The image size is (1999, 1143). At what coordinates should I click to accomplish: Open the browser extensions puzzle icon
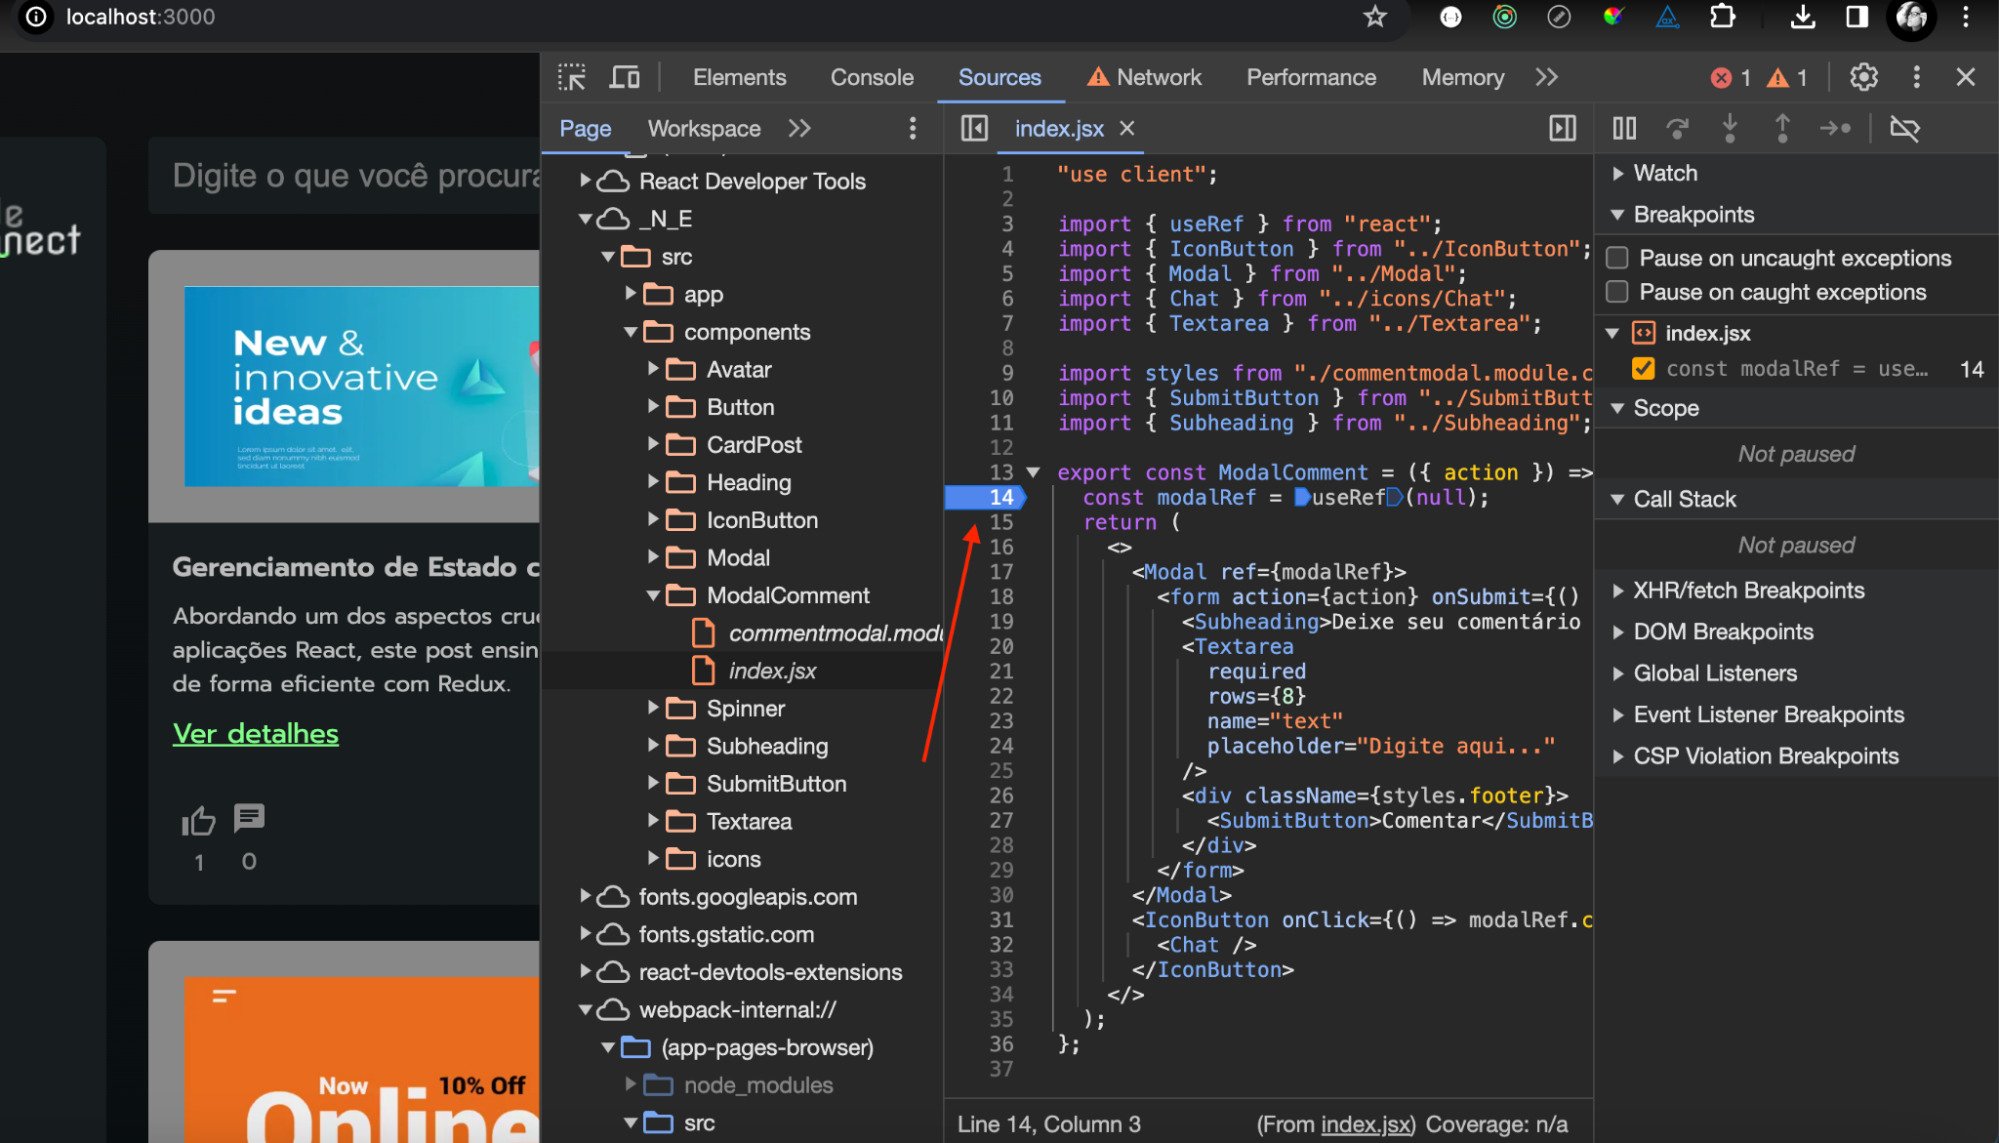tap(1722, 17)
